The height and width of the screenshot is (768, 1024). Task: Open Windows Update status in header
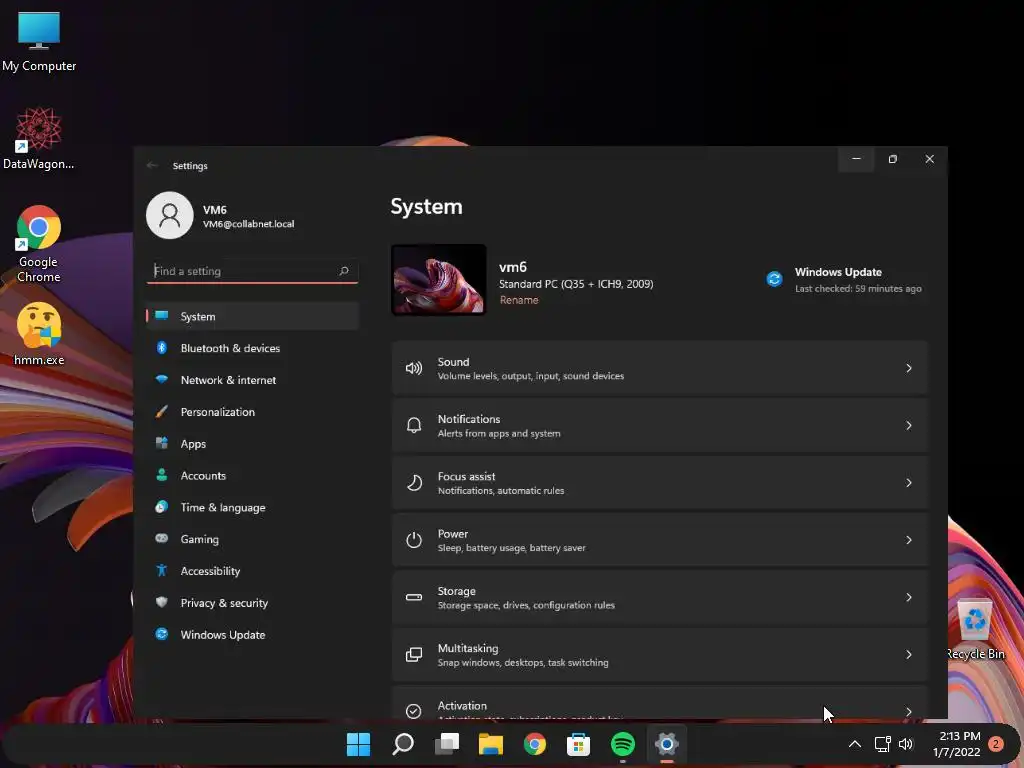click(844, 280)
